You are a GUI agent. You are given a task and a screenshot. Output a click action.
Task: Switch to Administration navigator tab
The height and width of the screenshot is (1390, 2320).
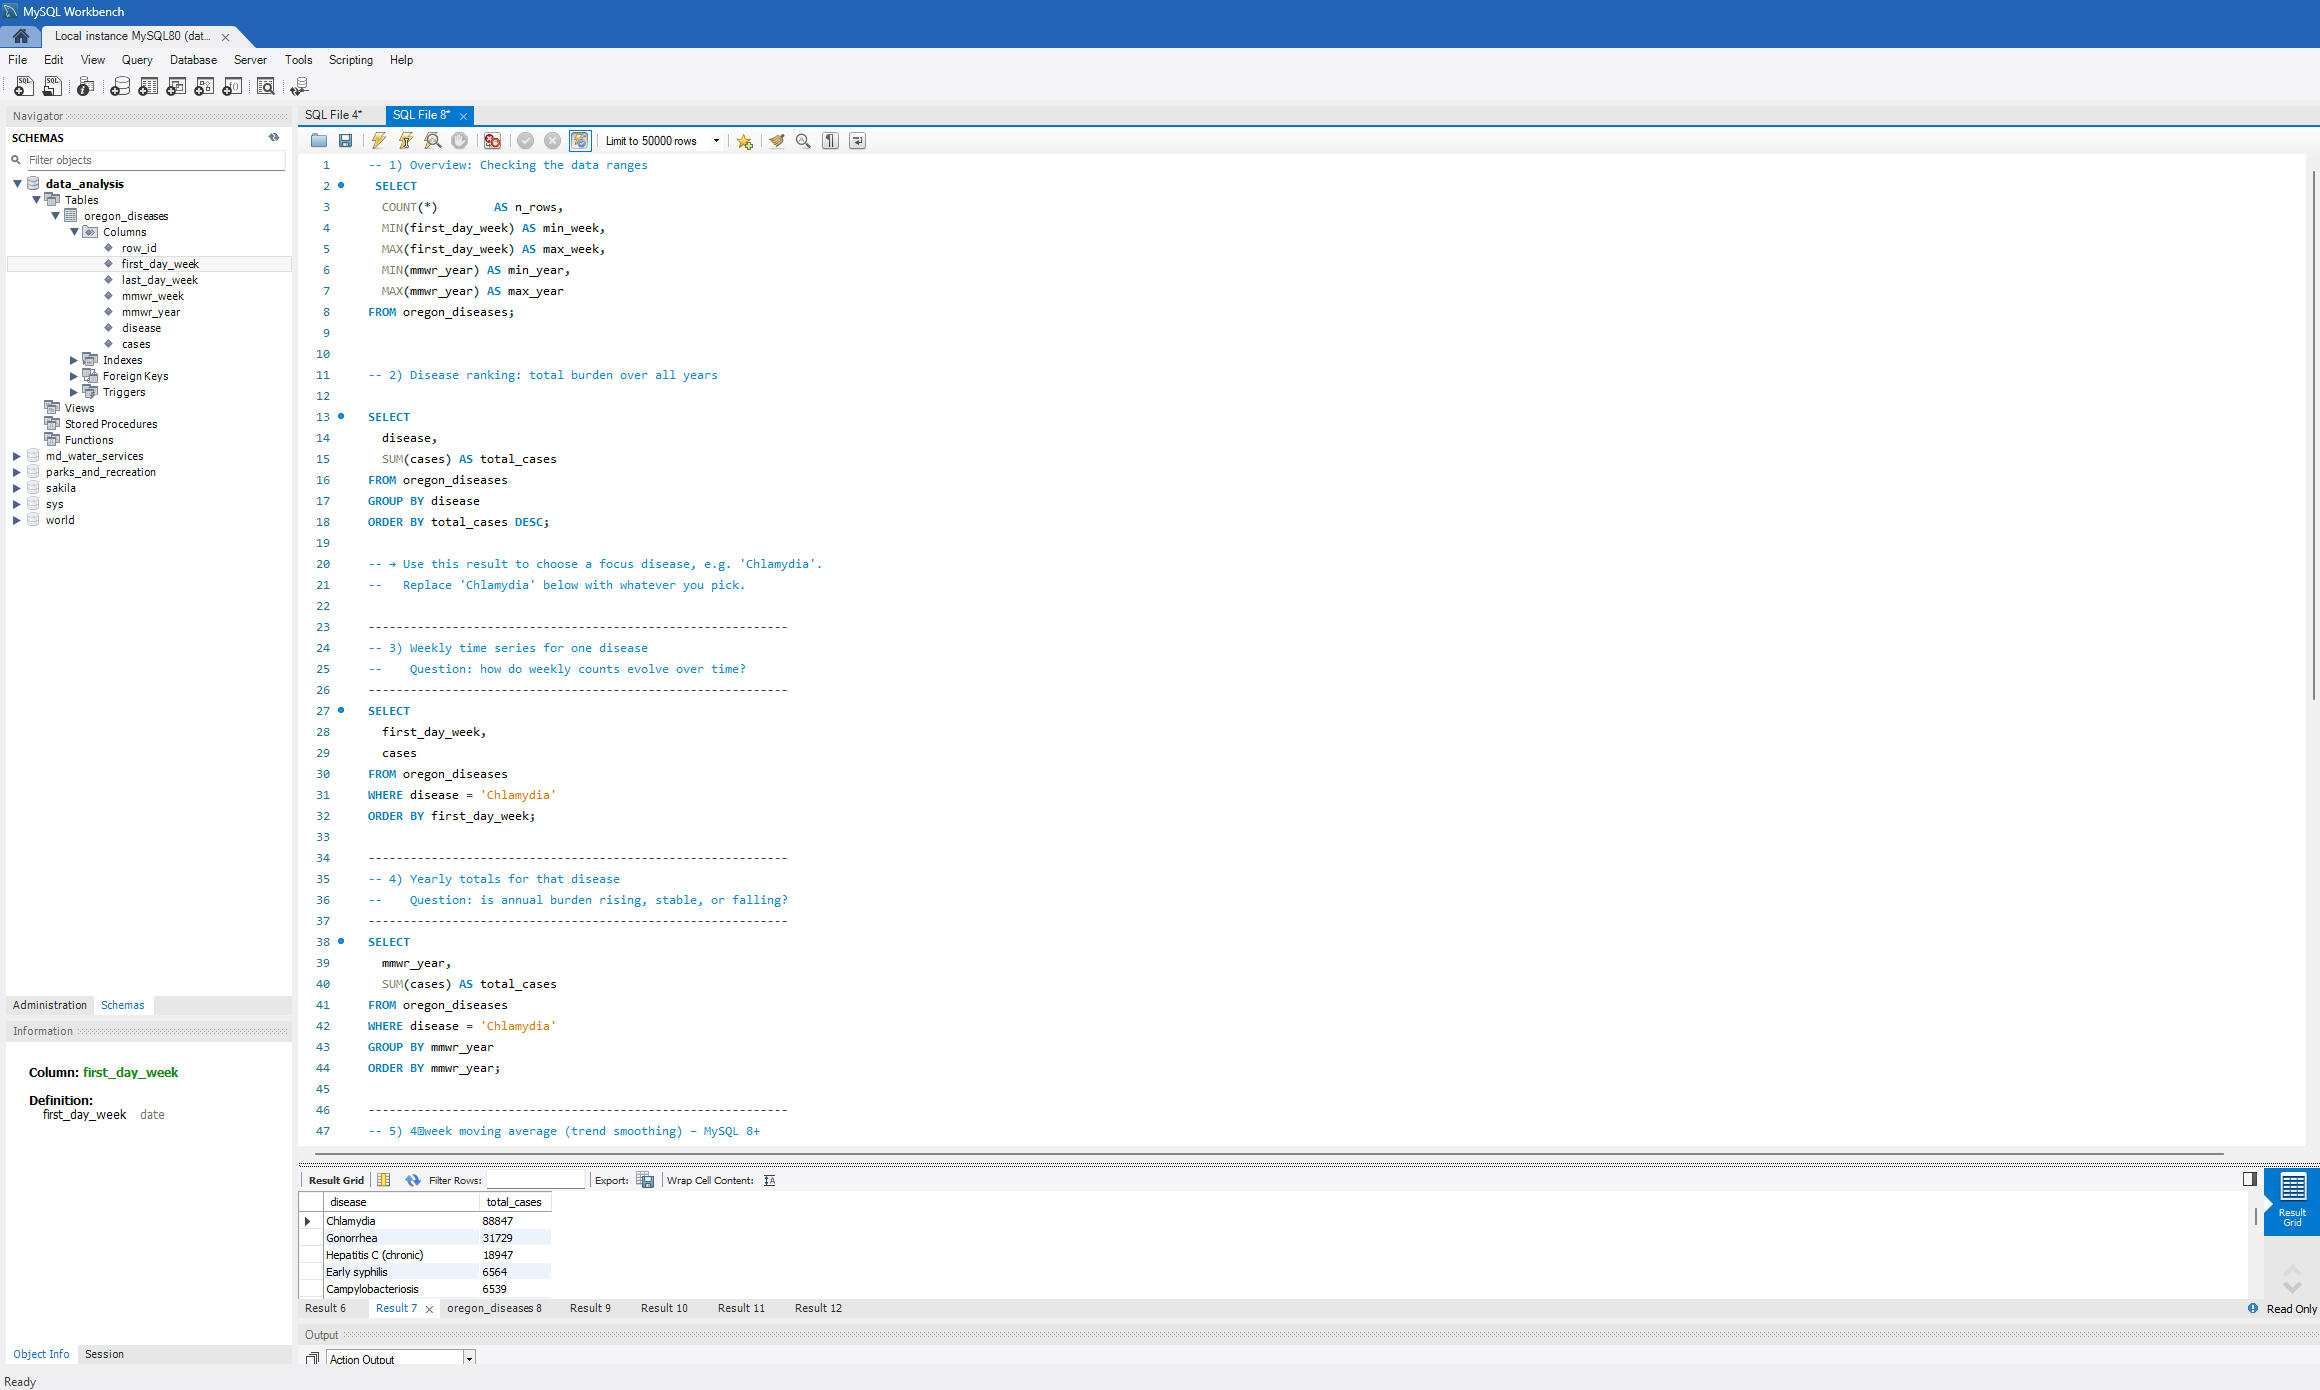[x=50, y=1005]
